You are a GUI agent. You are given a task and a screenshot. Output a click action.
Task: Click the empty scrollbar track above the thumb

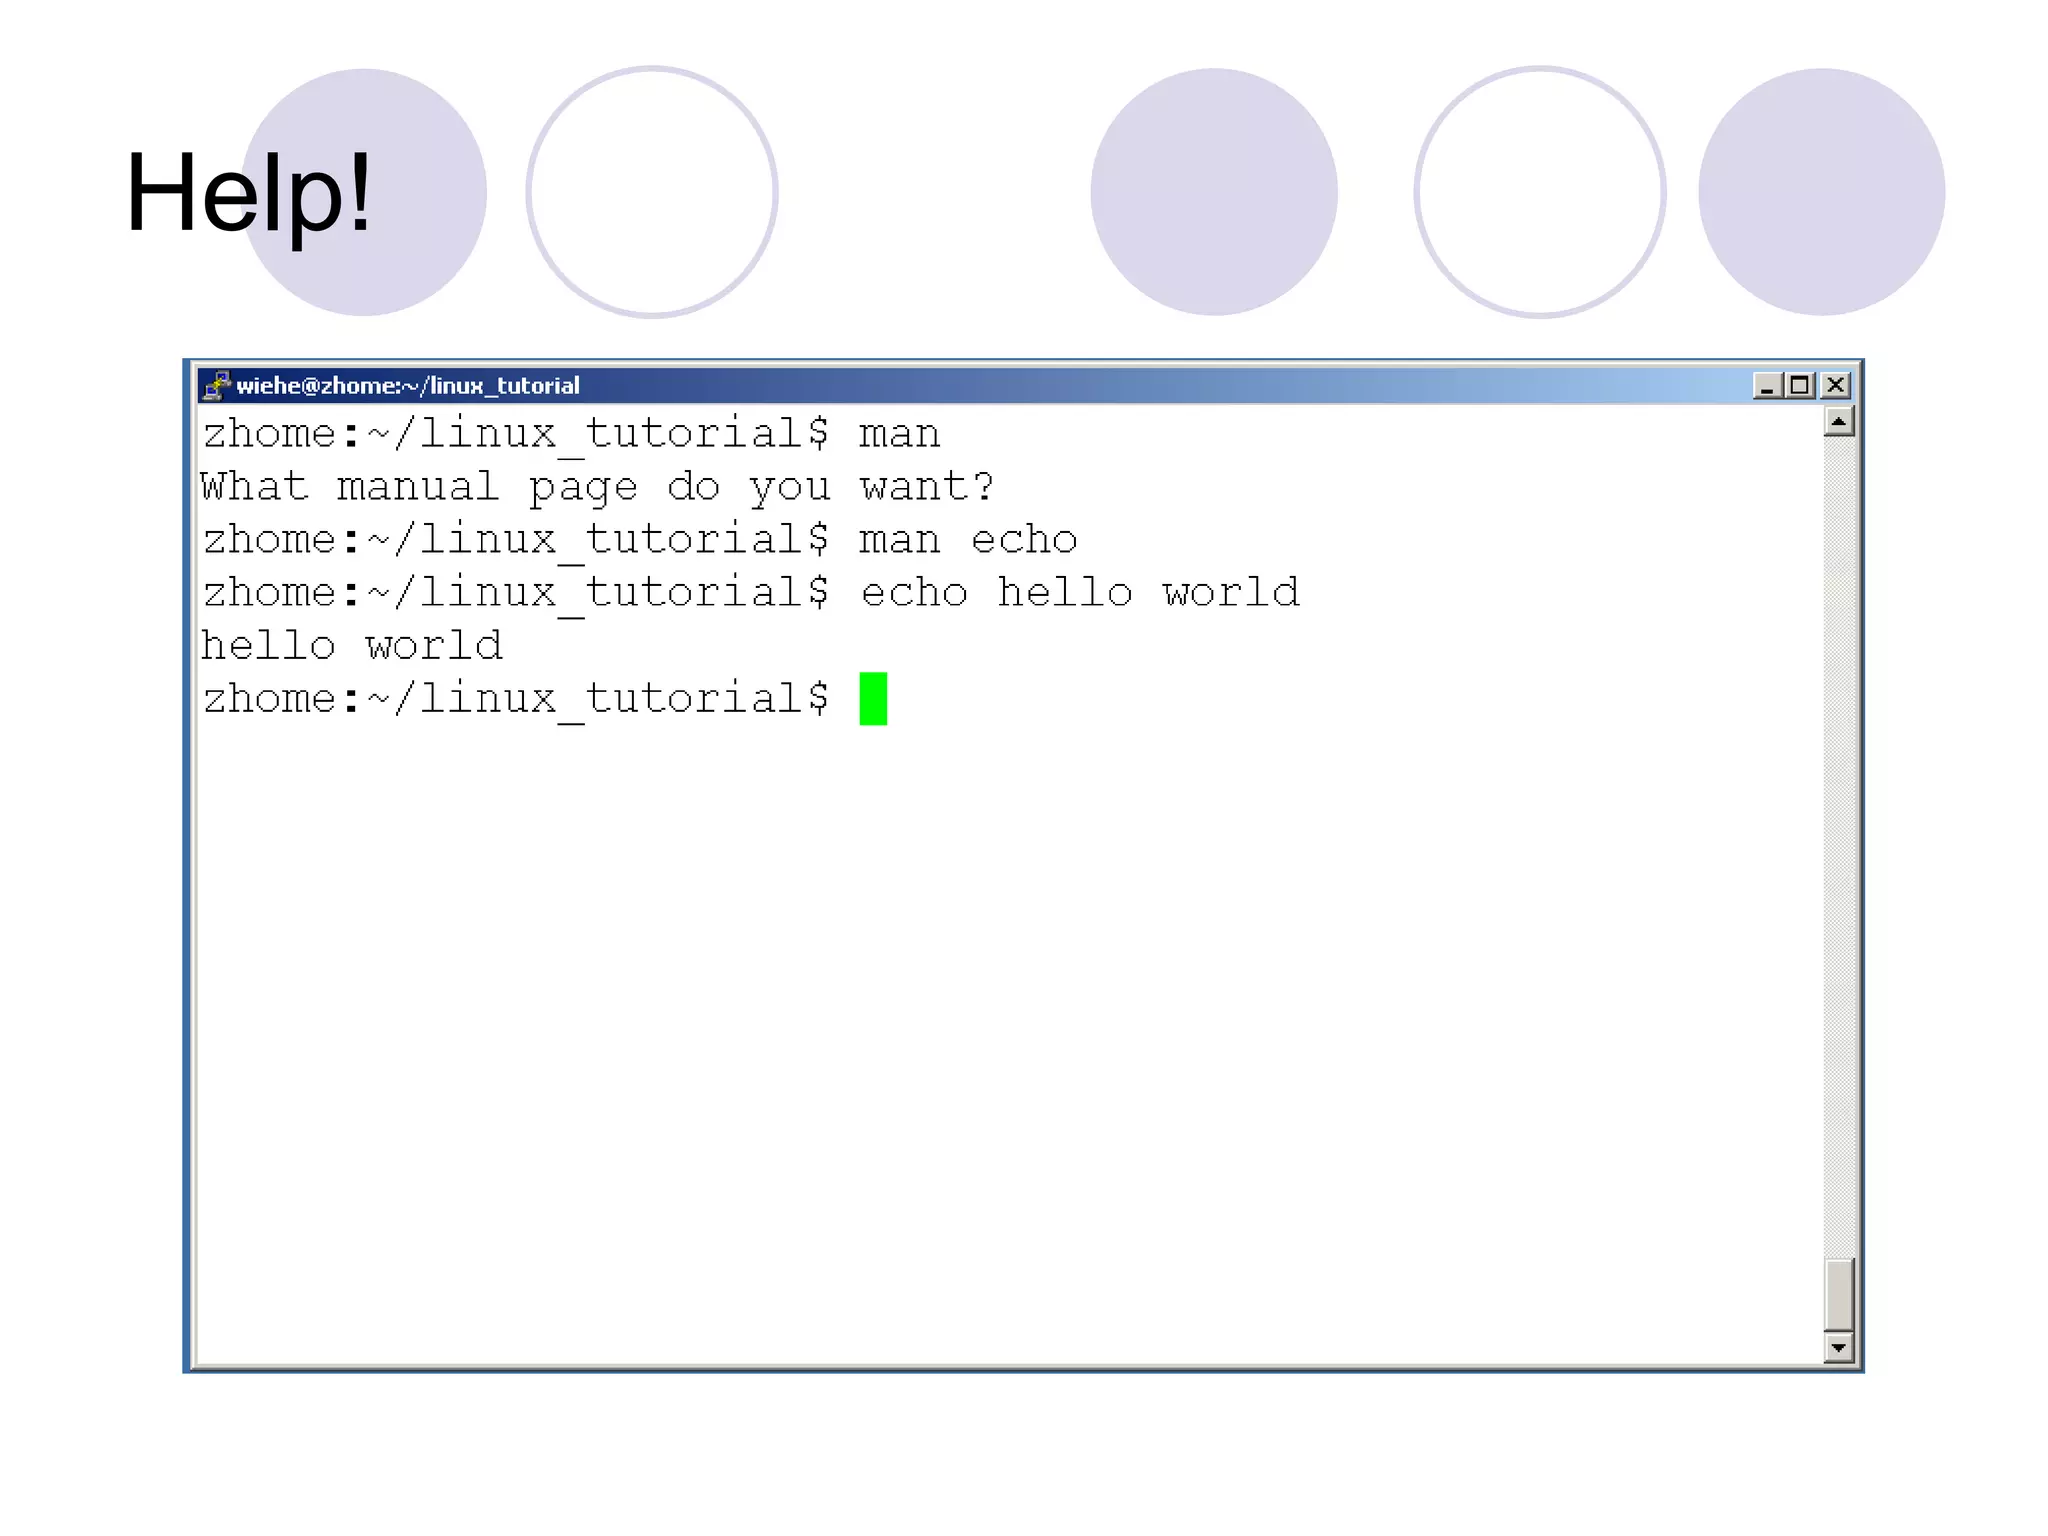[x=1838, y=840]
